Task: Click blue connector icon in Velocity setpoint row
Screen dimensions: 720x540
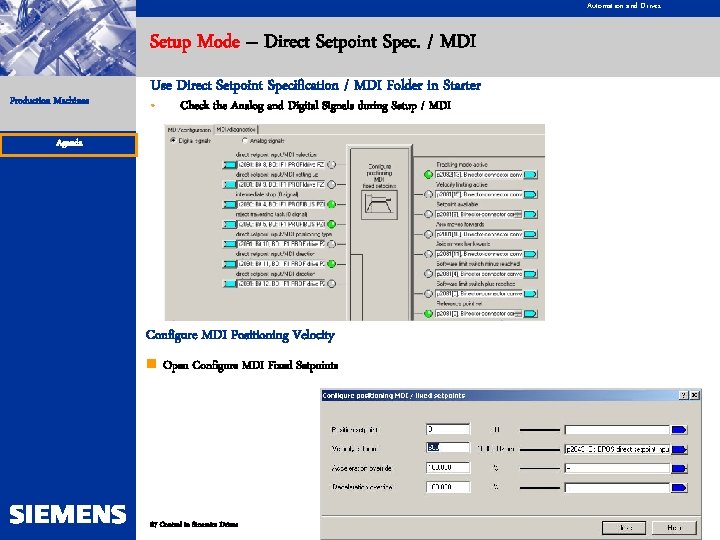Action: click(679, 450)
